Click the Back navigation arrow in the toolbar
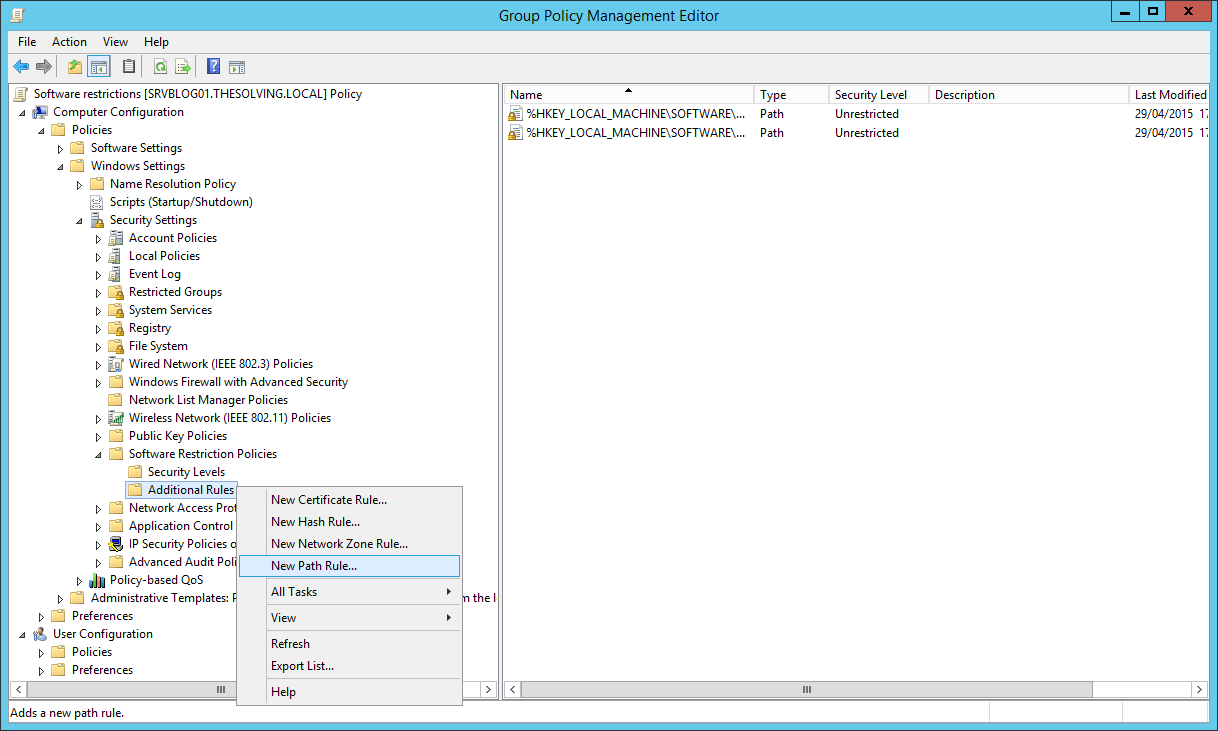The image size is (1218, 731). click(21, 66)
